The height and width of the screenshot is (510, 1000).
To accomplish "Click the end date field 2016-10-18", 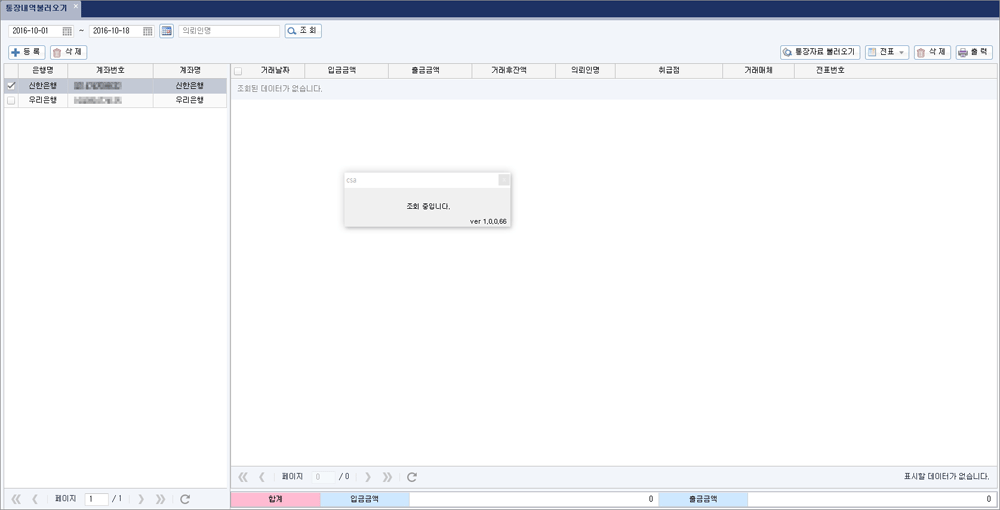I will click(115, 31).
